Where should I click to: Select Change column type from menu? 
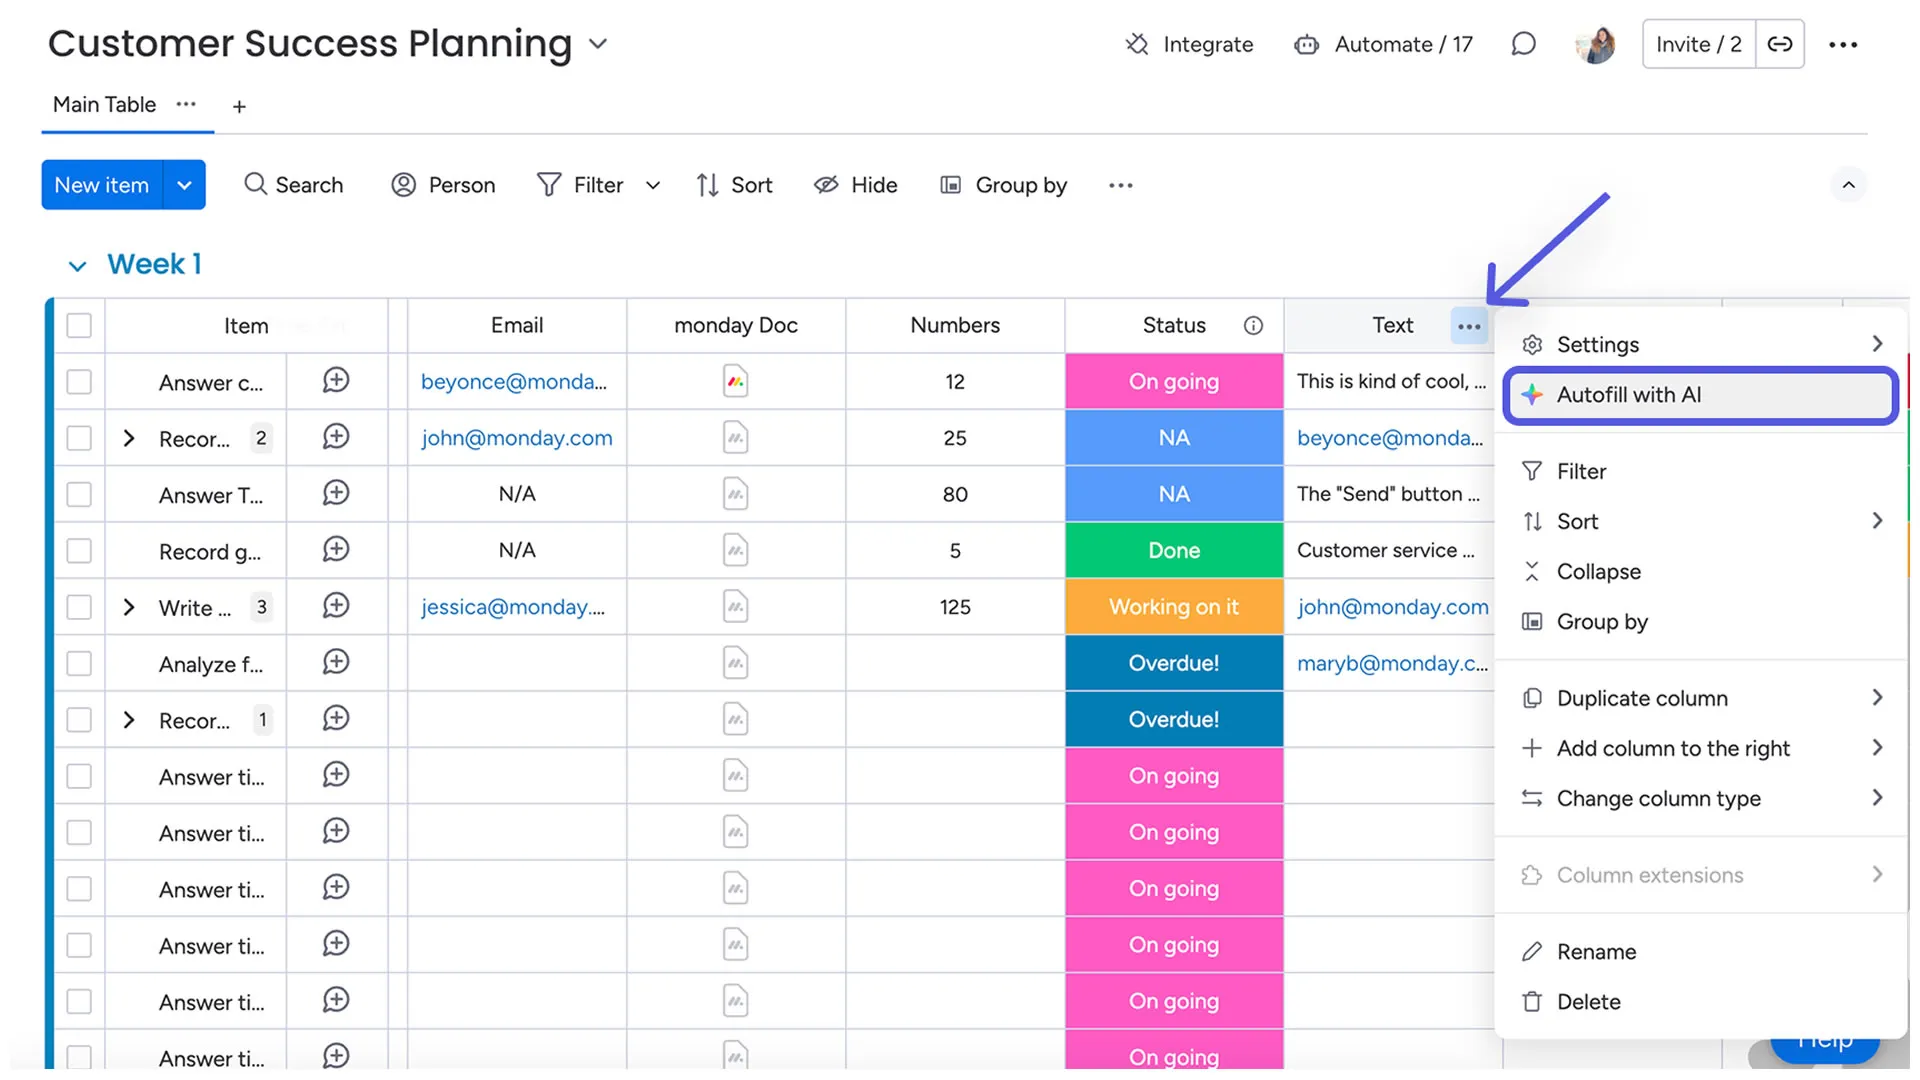click(1658, 798)
